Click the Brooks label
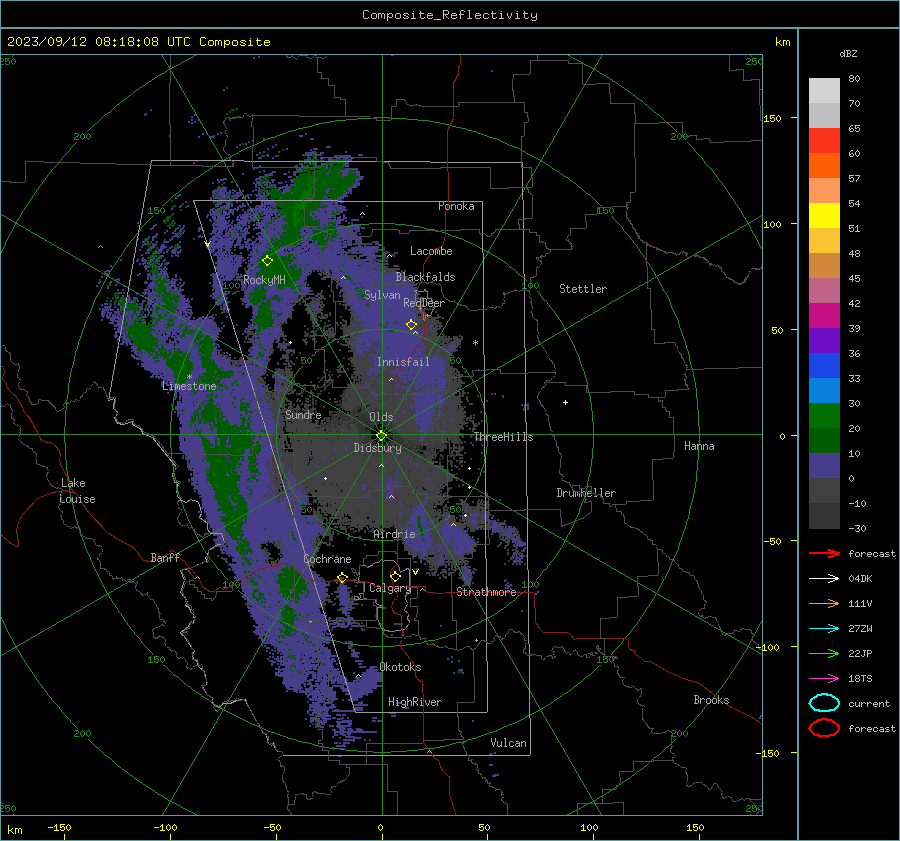Viewport: 900px width, 841px height. coord(711,700)
